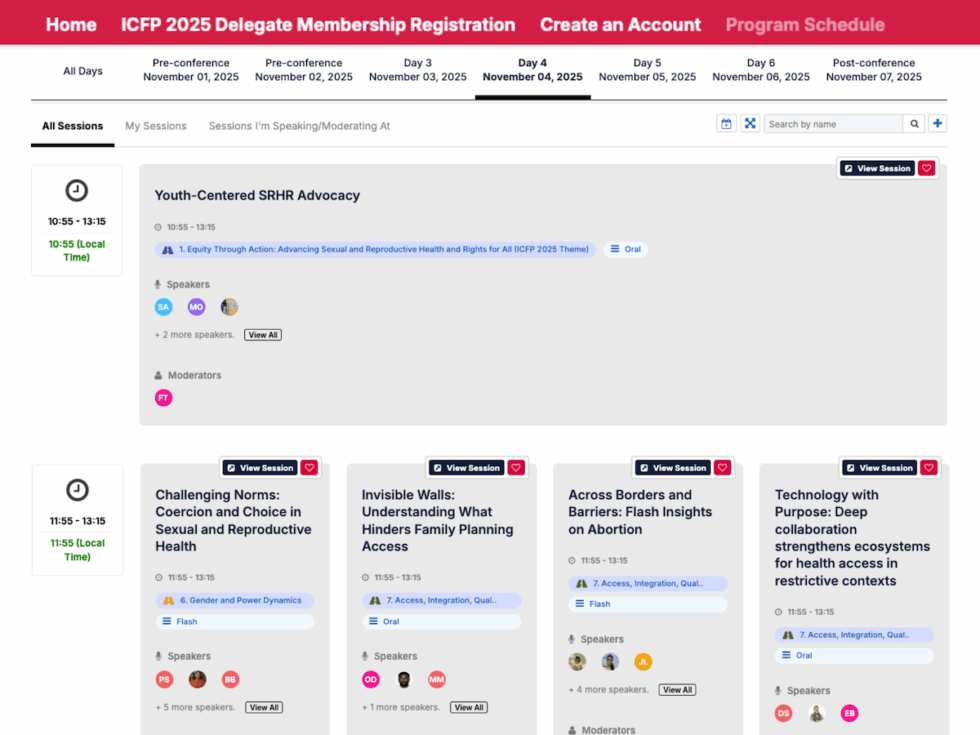Expand speakers with View All in Challenging Norms session
980x735 pixels.
click(x=263, y=707)
